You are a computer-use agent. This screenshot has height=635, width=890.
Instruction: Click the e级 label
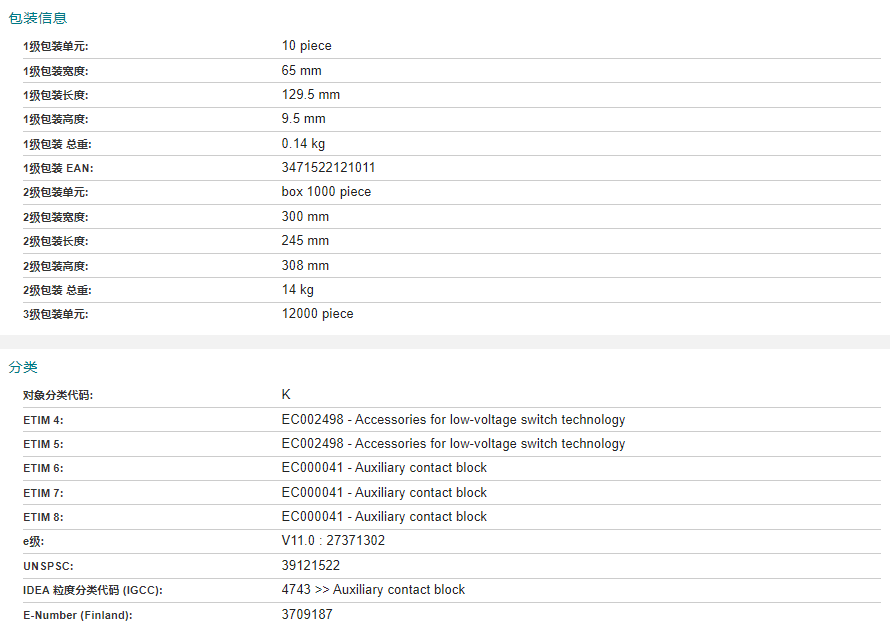[x=33, y=542]
